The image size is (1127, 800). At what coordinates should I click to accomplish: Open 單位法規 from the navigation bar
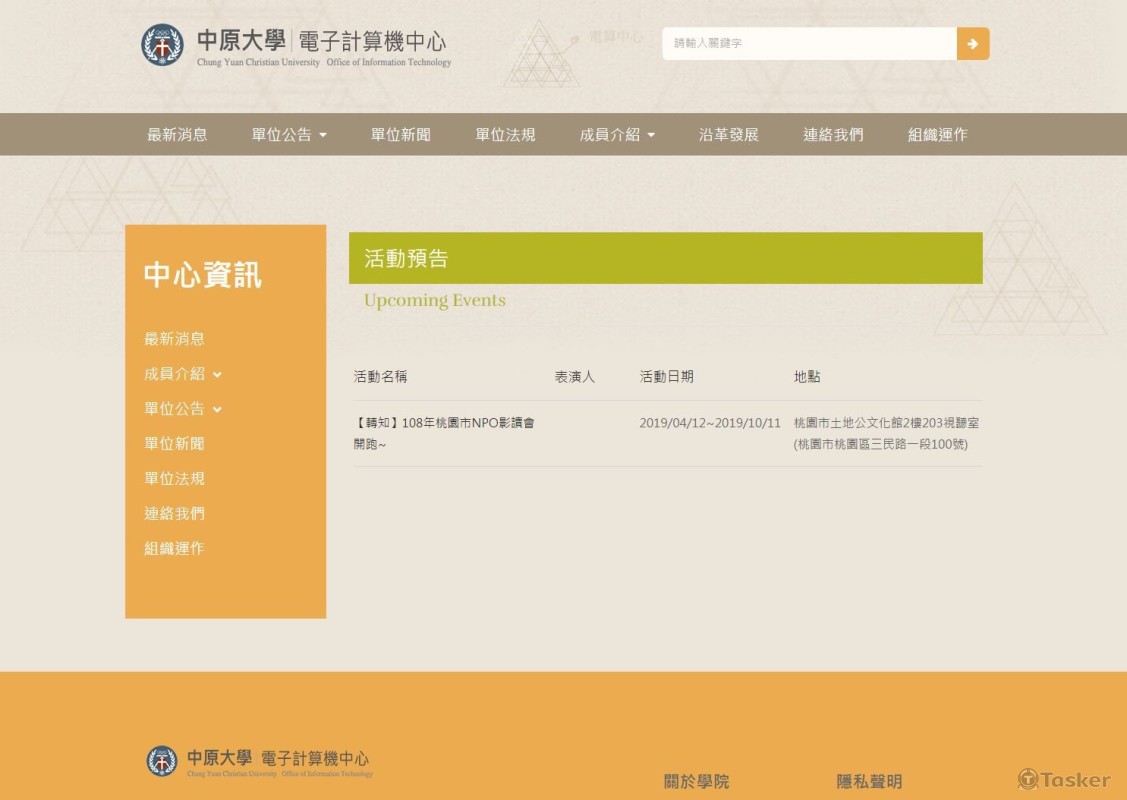coord(508,133)
